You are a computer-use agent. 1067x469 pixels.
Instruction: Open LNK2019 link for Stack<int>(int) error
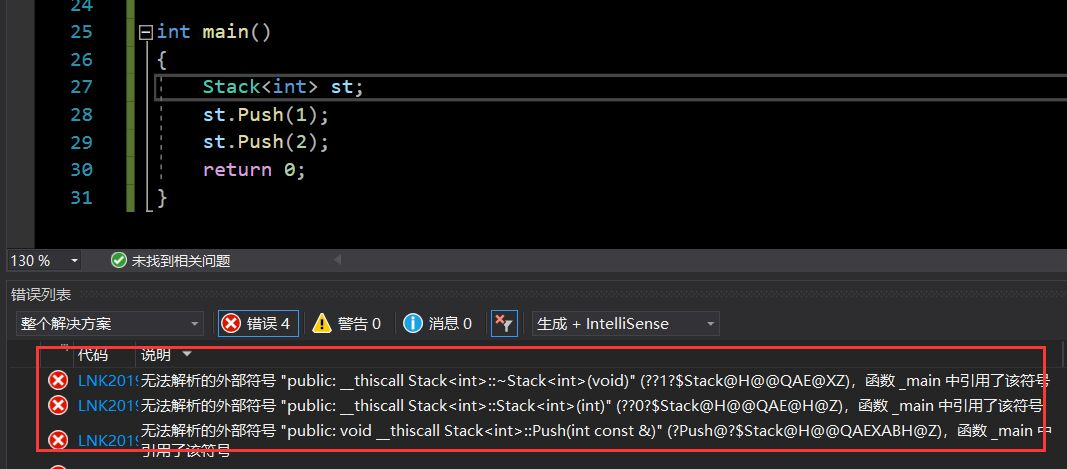click(108, 406)
